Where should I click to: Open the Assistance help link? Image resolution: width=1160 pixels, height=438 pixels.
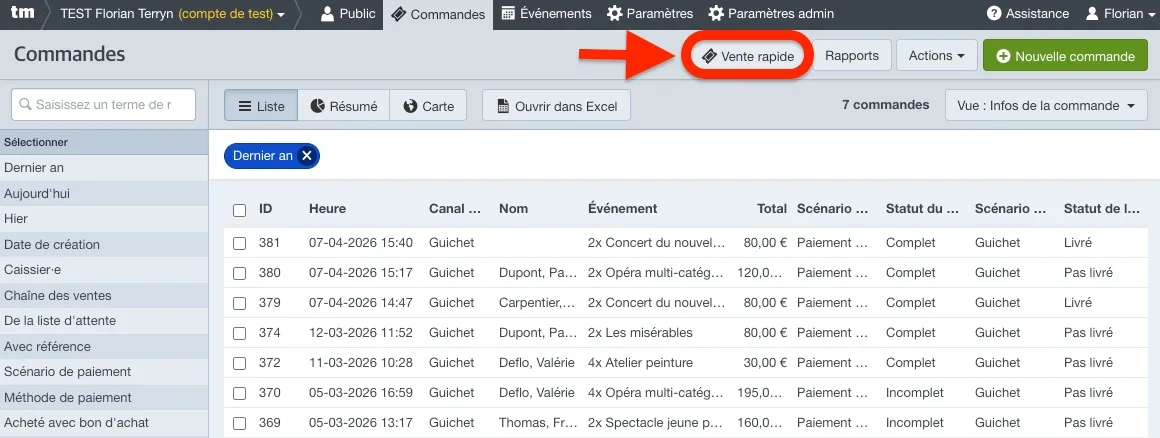[x=1028, y=14]
